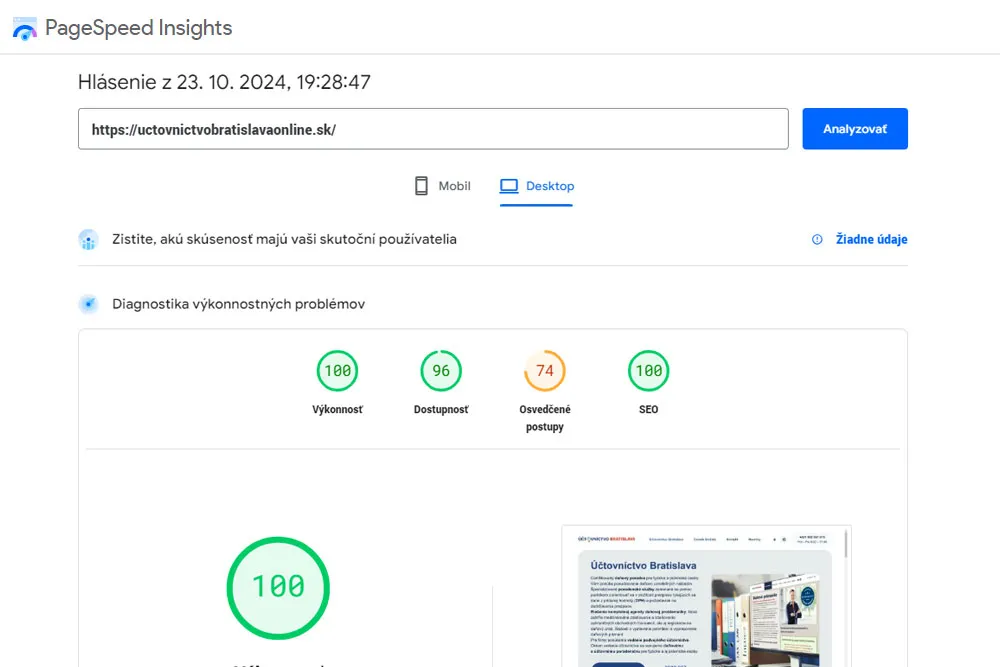1000x667 pixels.
Task: Click the Analyzovať button
Action: [855, 129]
